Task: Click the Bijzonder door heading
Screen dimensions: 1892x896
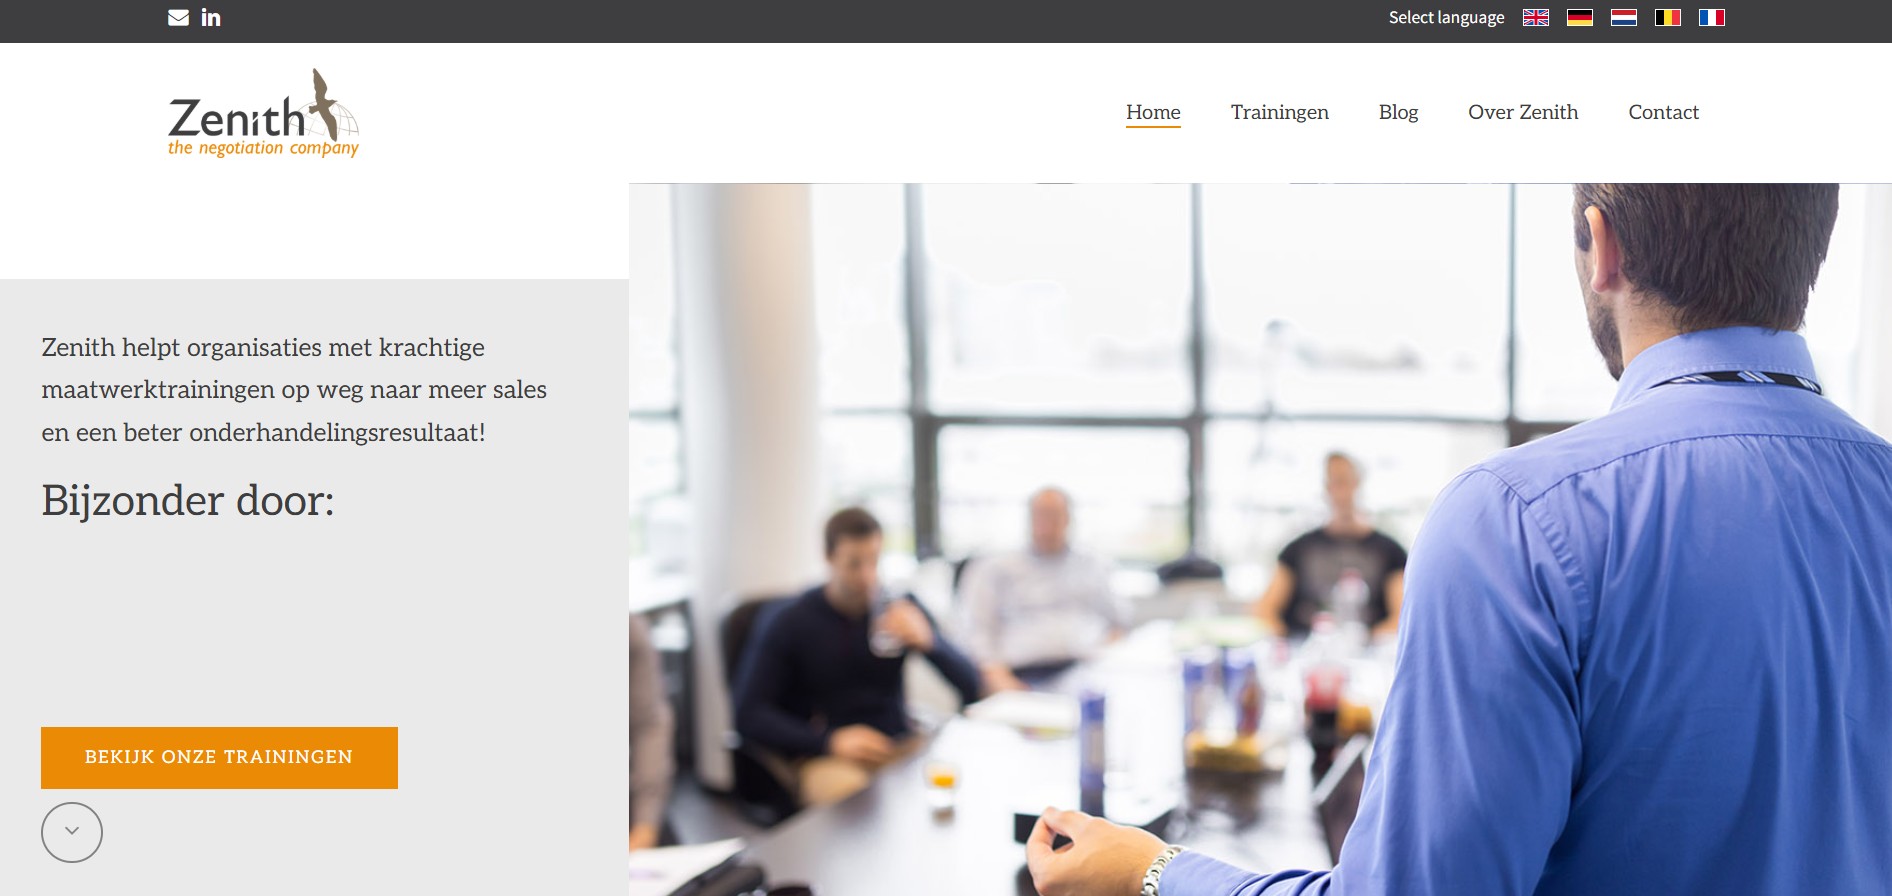Action: tap(188, 500)
